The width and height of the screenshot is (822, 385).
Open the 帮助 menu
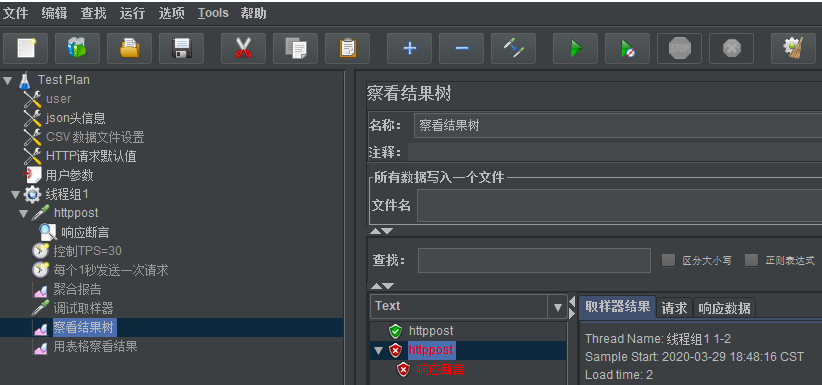[254, 14]
